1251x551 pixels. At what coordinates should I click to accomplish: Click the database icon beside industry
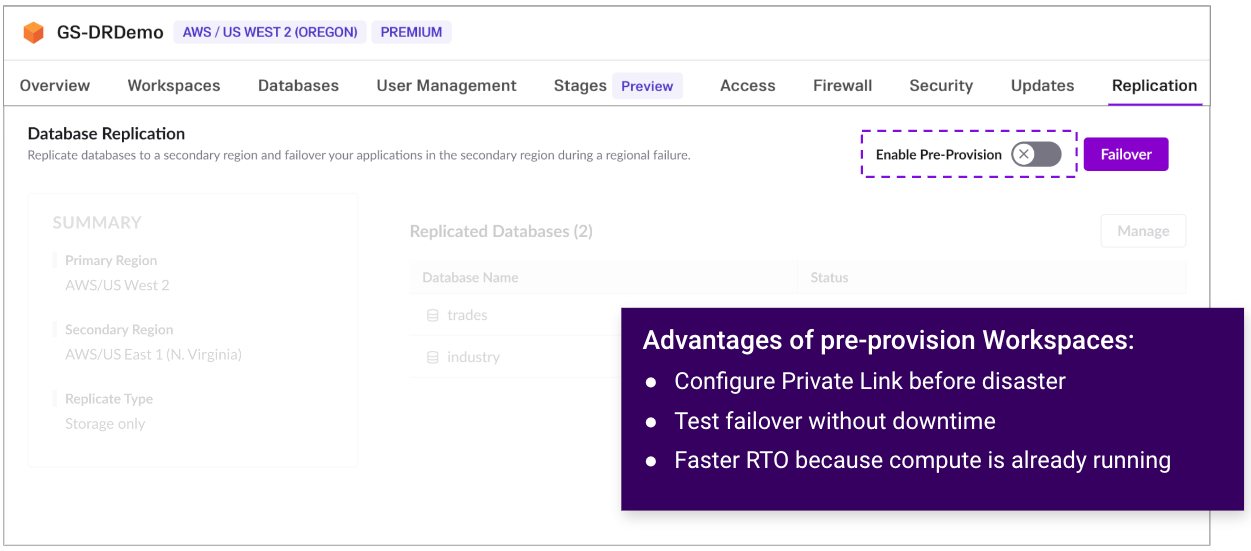pyautogui.click(x=433, y=357)
